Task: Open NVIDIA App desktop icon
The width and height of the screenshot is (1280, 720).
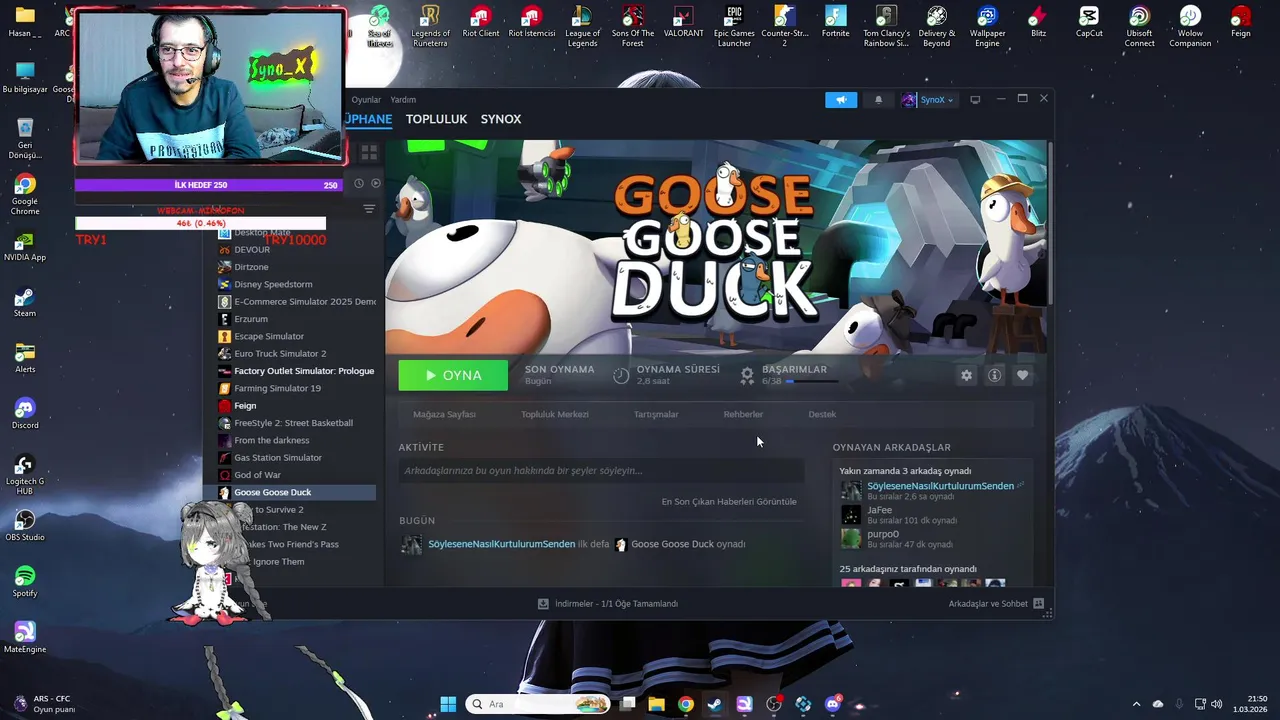Action: pyautogui.click(x=25, y=246)
